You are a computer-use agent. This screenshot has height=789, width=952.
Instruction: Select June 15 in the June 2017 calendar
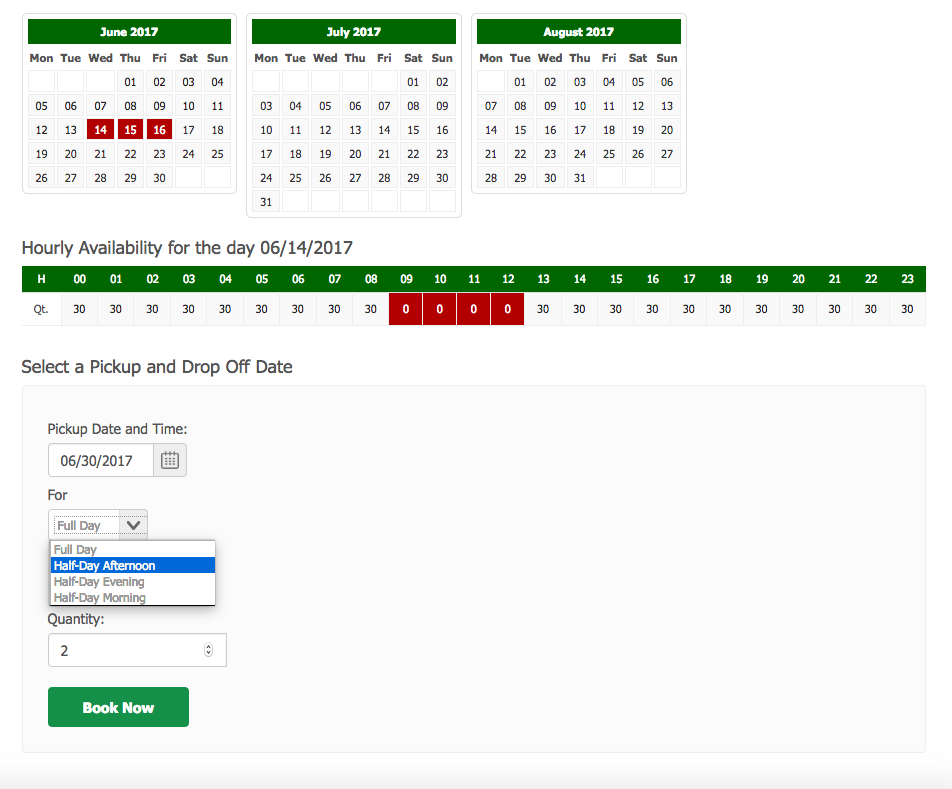tap(130, 130)
